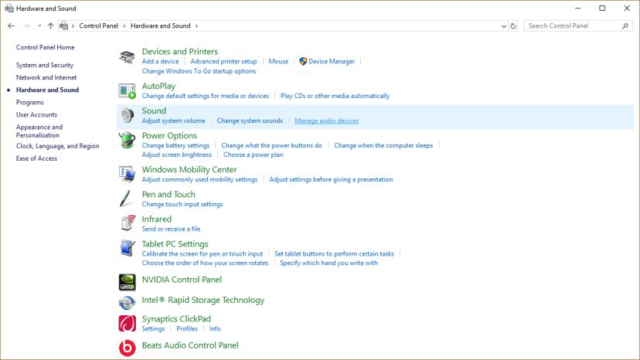Viewport: 640px width, 360px height.
Task: Click the title bar Hardware and Sound icon
Action: pos(9,8)
